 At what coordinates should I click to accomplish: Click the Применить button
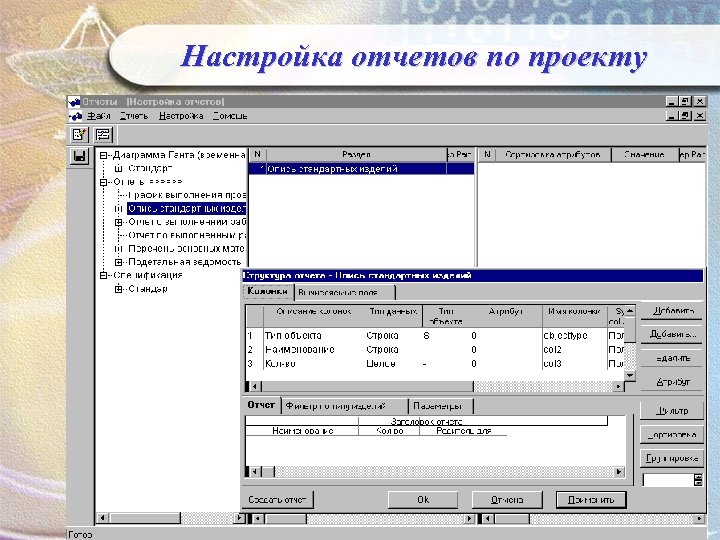tap(591, 500)
